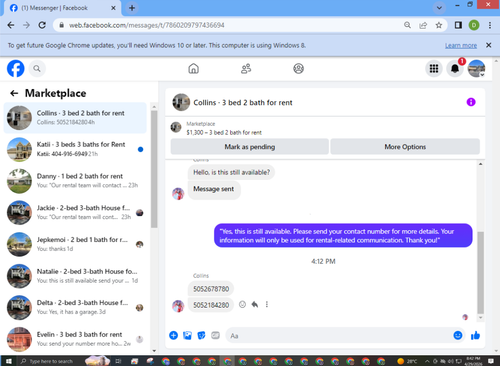
Task: Open emoji picker in message field
Action: pos(458,335)
